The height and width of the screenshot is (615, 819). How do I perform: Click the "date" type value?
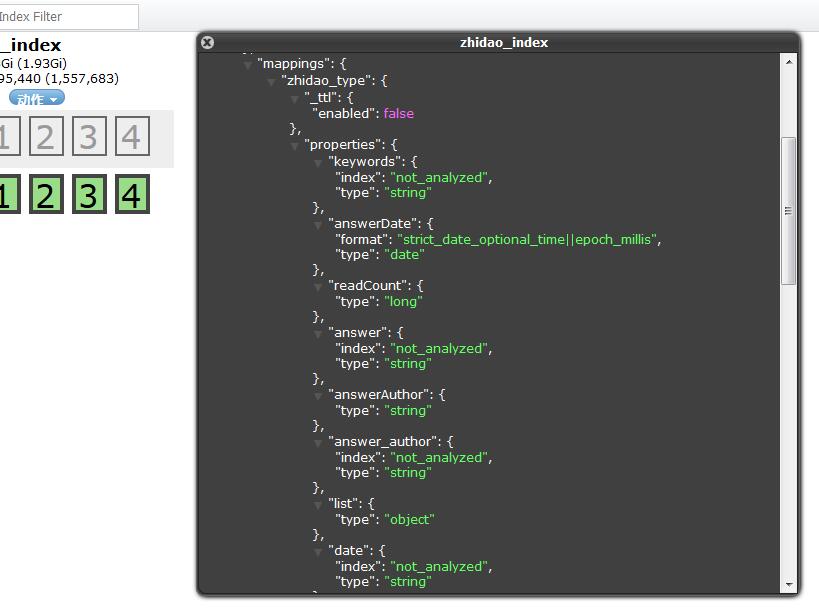tap(404, 254)
